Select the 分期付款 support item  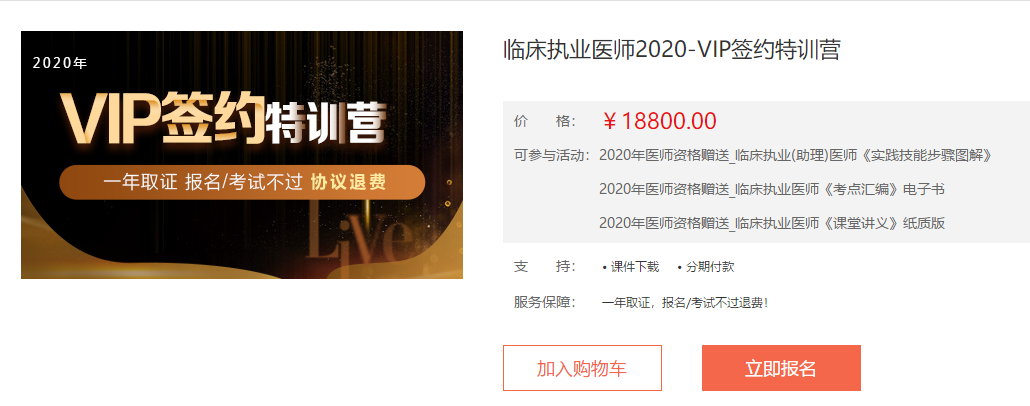(705, 267)
